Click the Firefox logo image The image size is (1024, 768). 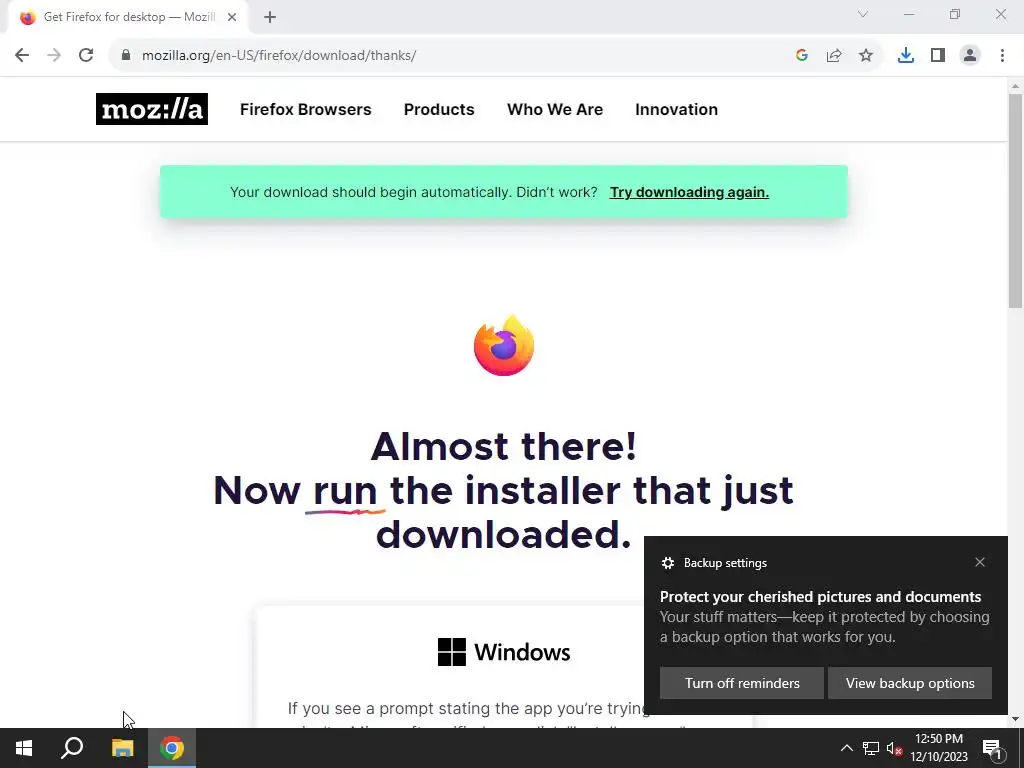(x=504, y=345)
